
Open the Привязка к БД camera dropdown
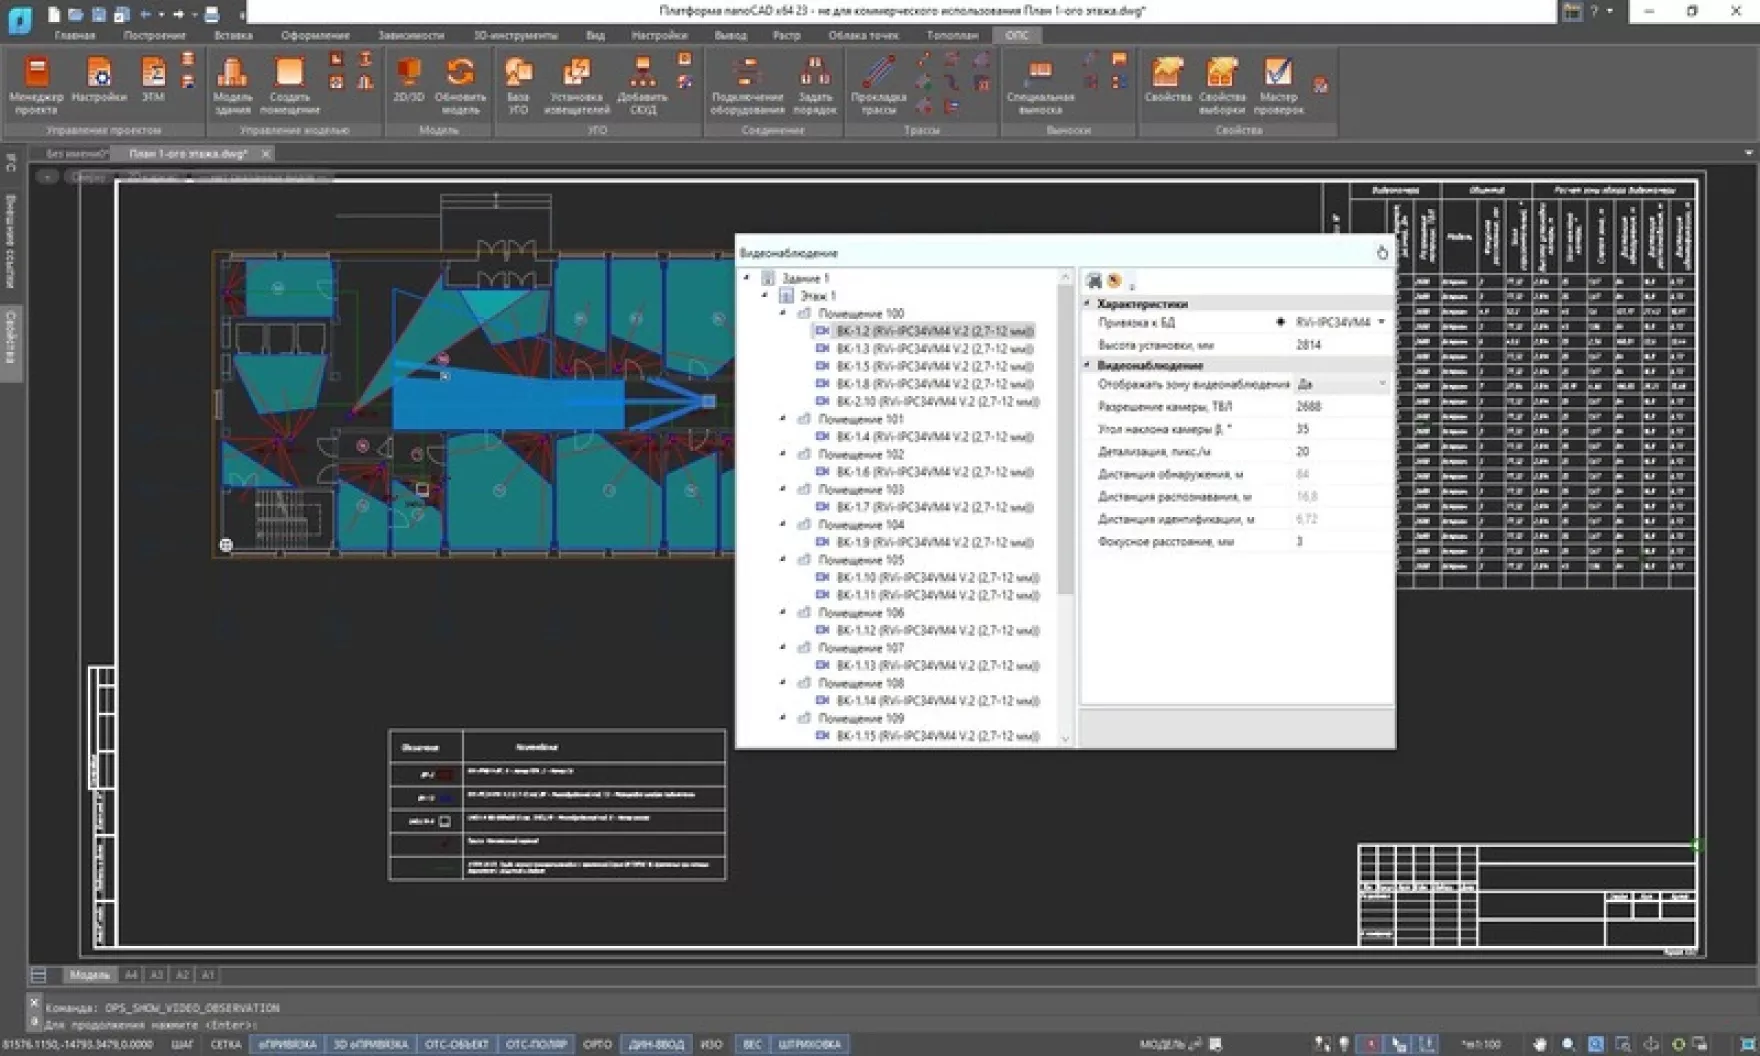coord(1380,322)
